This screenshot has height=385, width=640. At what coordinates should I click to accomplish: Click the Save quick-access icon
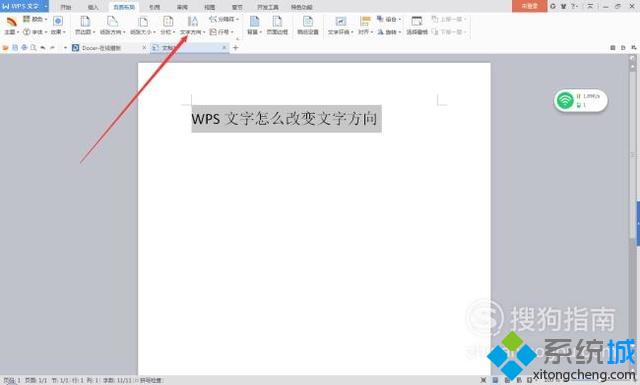point(15,48)
